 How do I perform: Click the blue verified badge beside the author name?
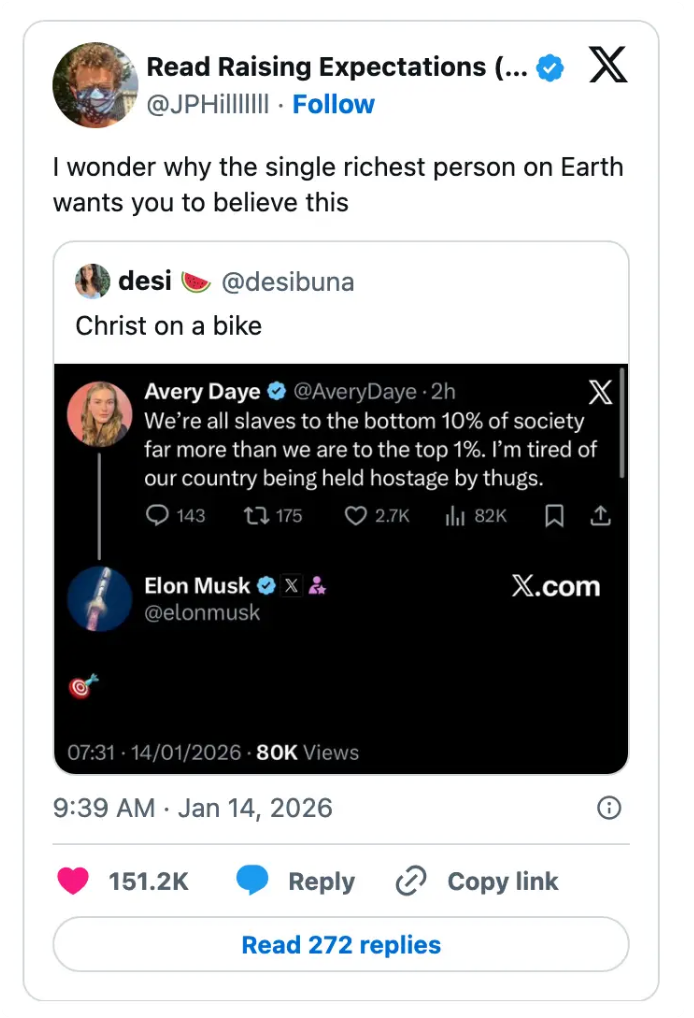[550, 67]
